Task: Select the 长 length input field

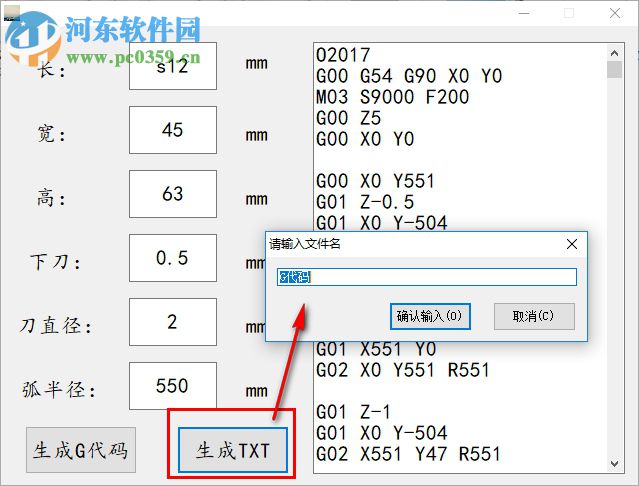Action: [173, 66]
